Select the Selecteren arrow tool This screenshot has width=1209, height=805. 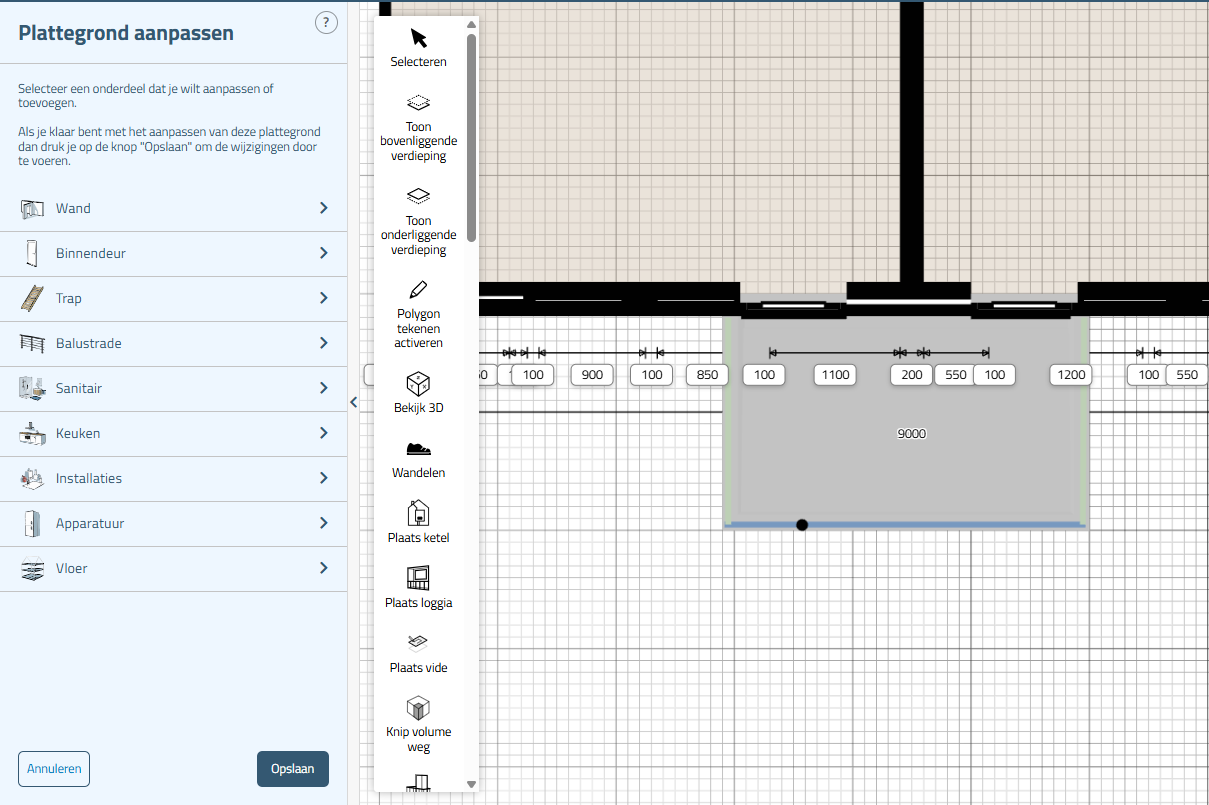click(x=419, y=47)
